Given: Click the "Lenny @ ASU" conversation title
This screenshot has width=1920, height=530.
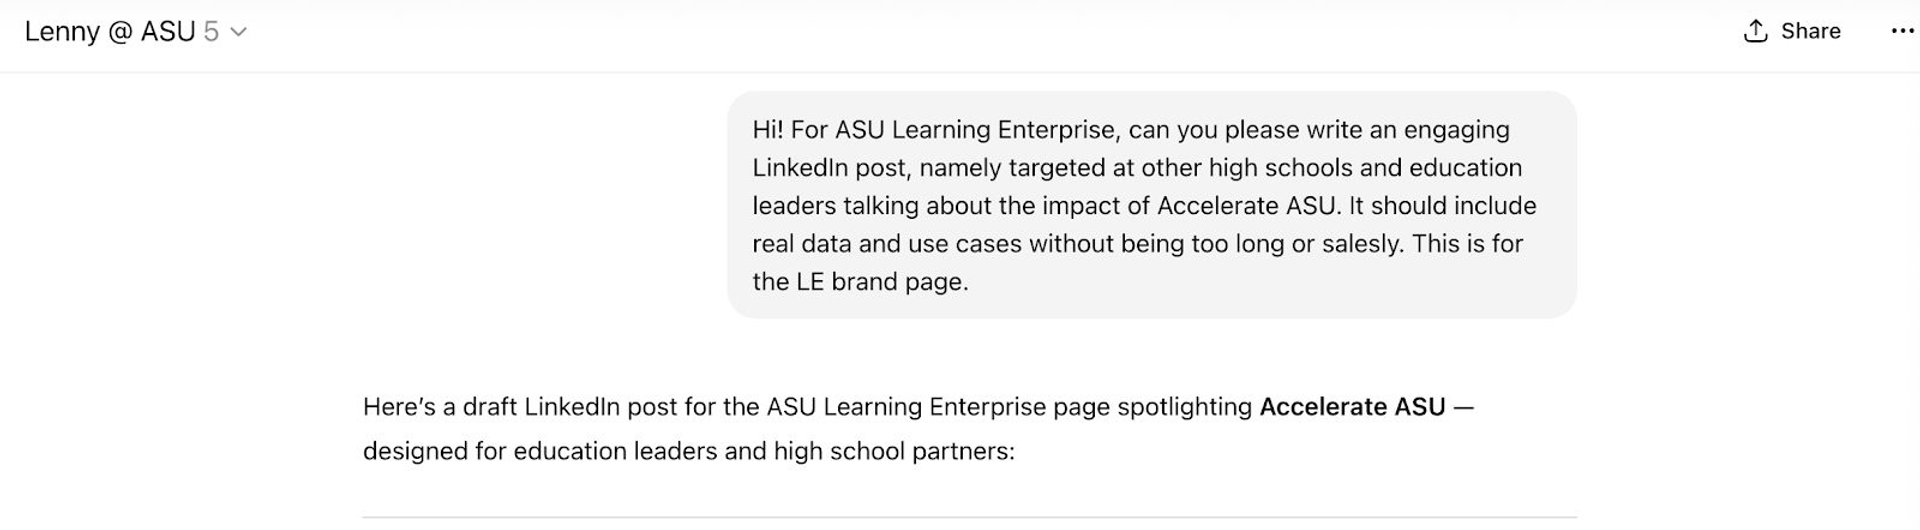Looking at the screenshot, I should [109, 32].
